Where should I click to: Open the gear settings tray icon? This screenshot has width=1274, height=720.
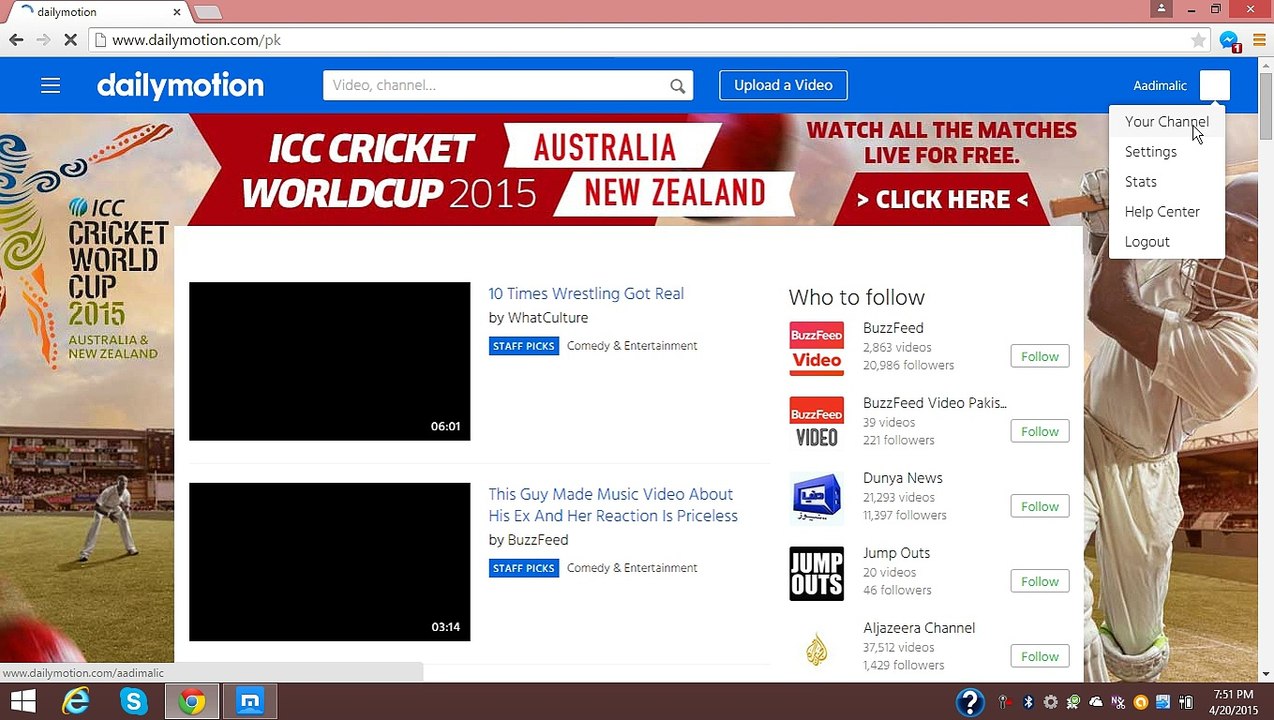click(1050, 702)
